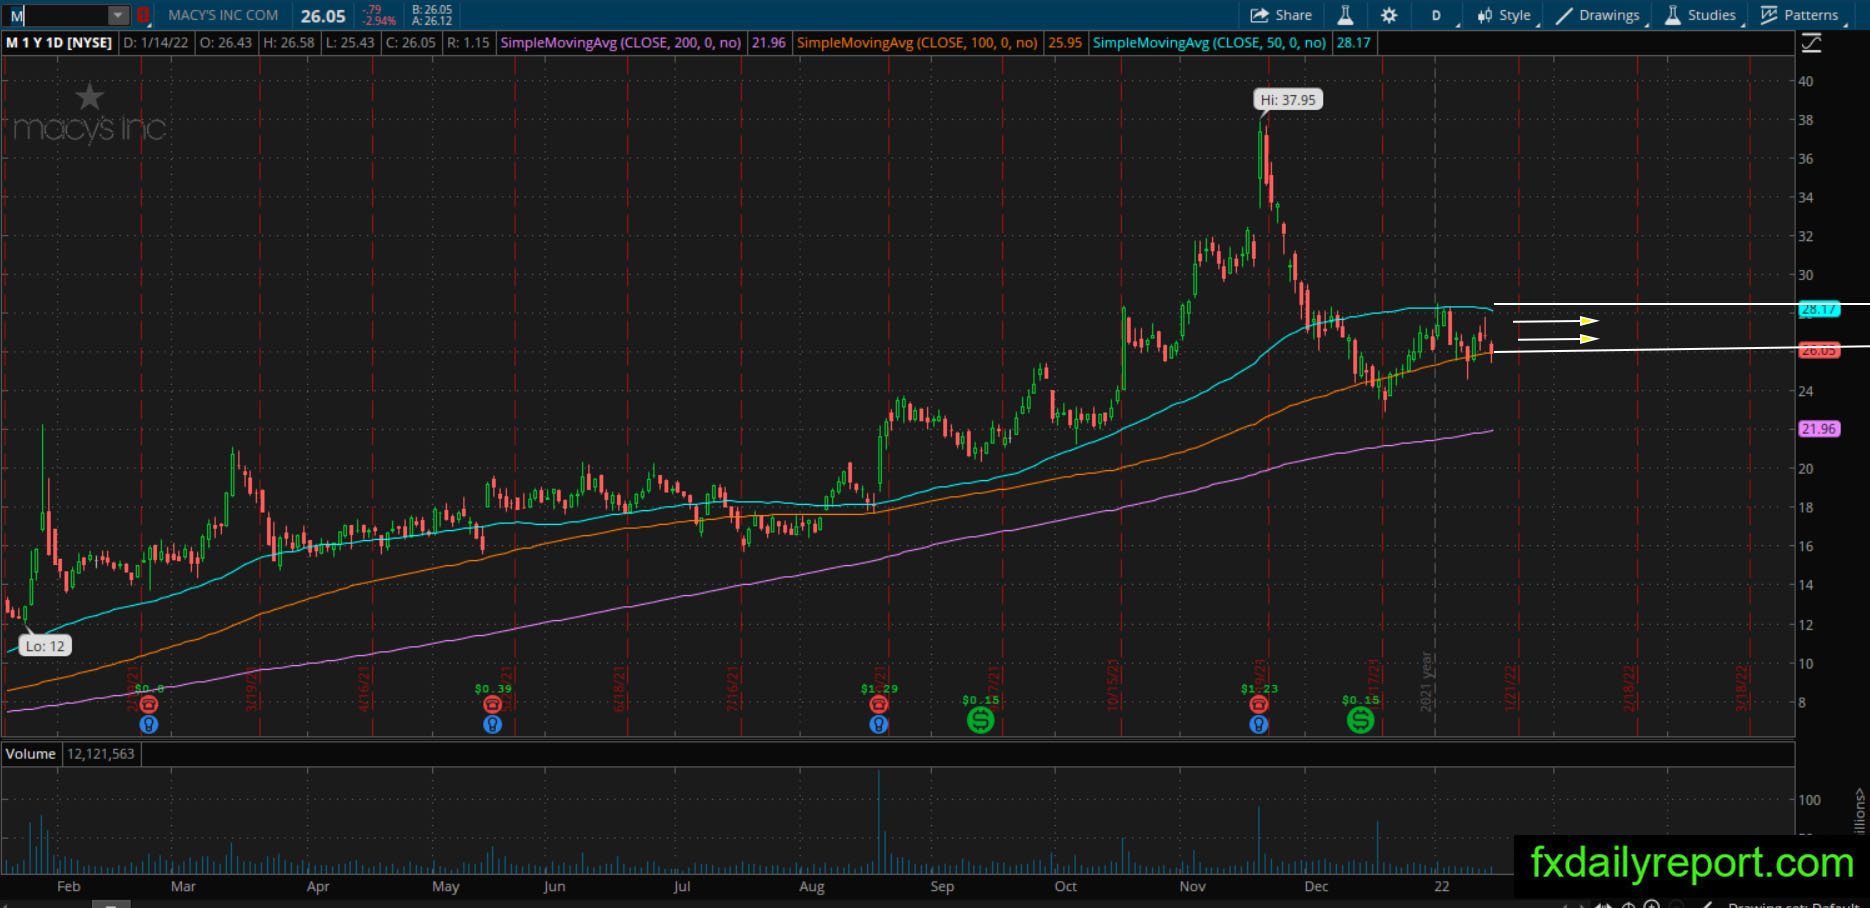Click the R: 1.15 range value
Viewport: 1870px width, 908px height.
(468, 43)
